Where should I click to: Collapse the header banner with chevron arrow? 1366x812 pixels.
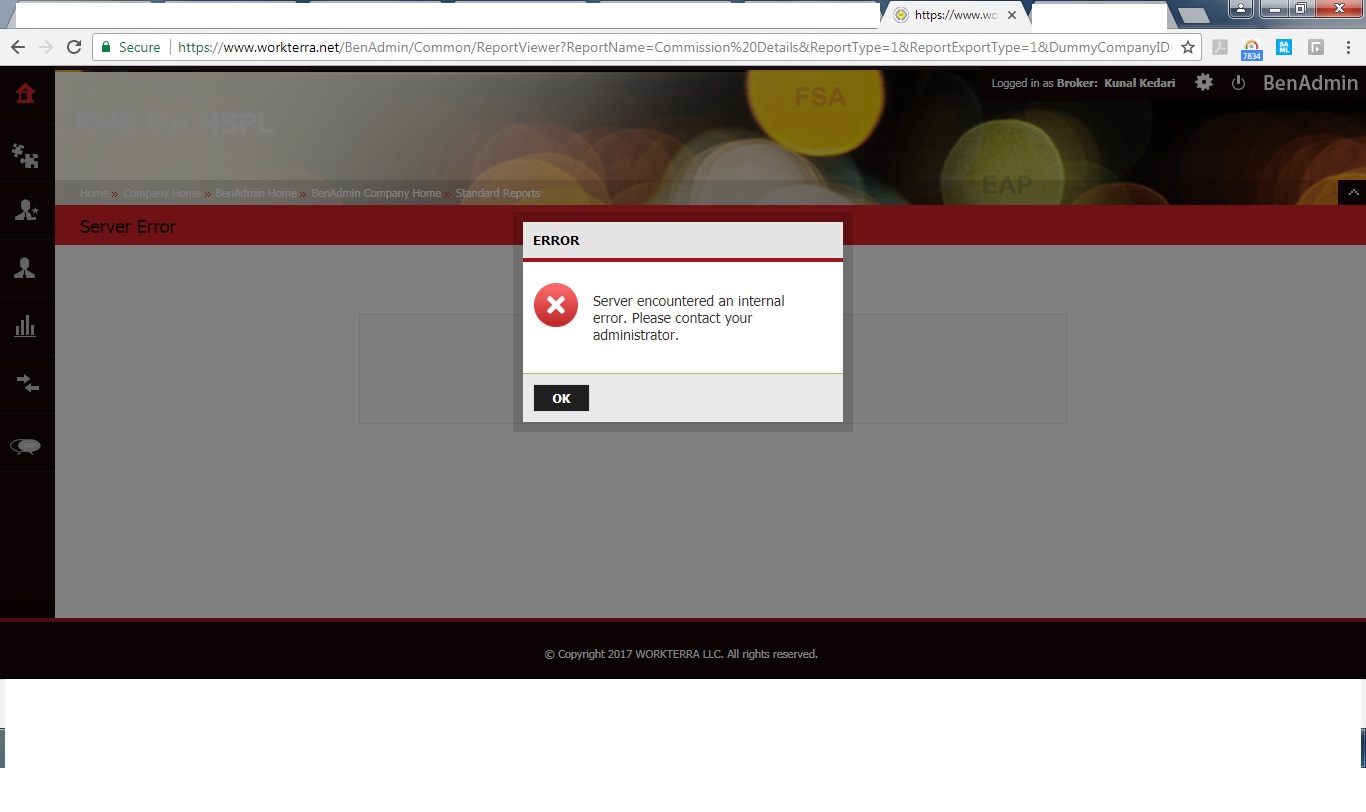(1352, 192)
